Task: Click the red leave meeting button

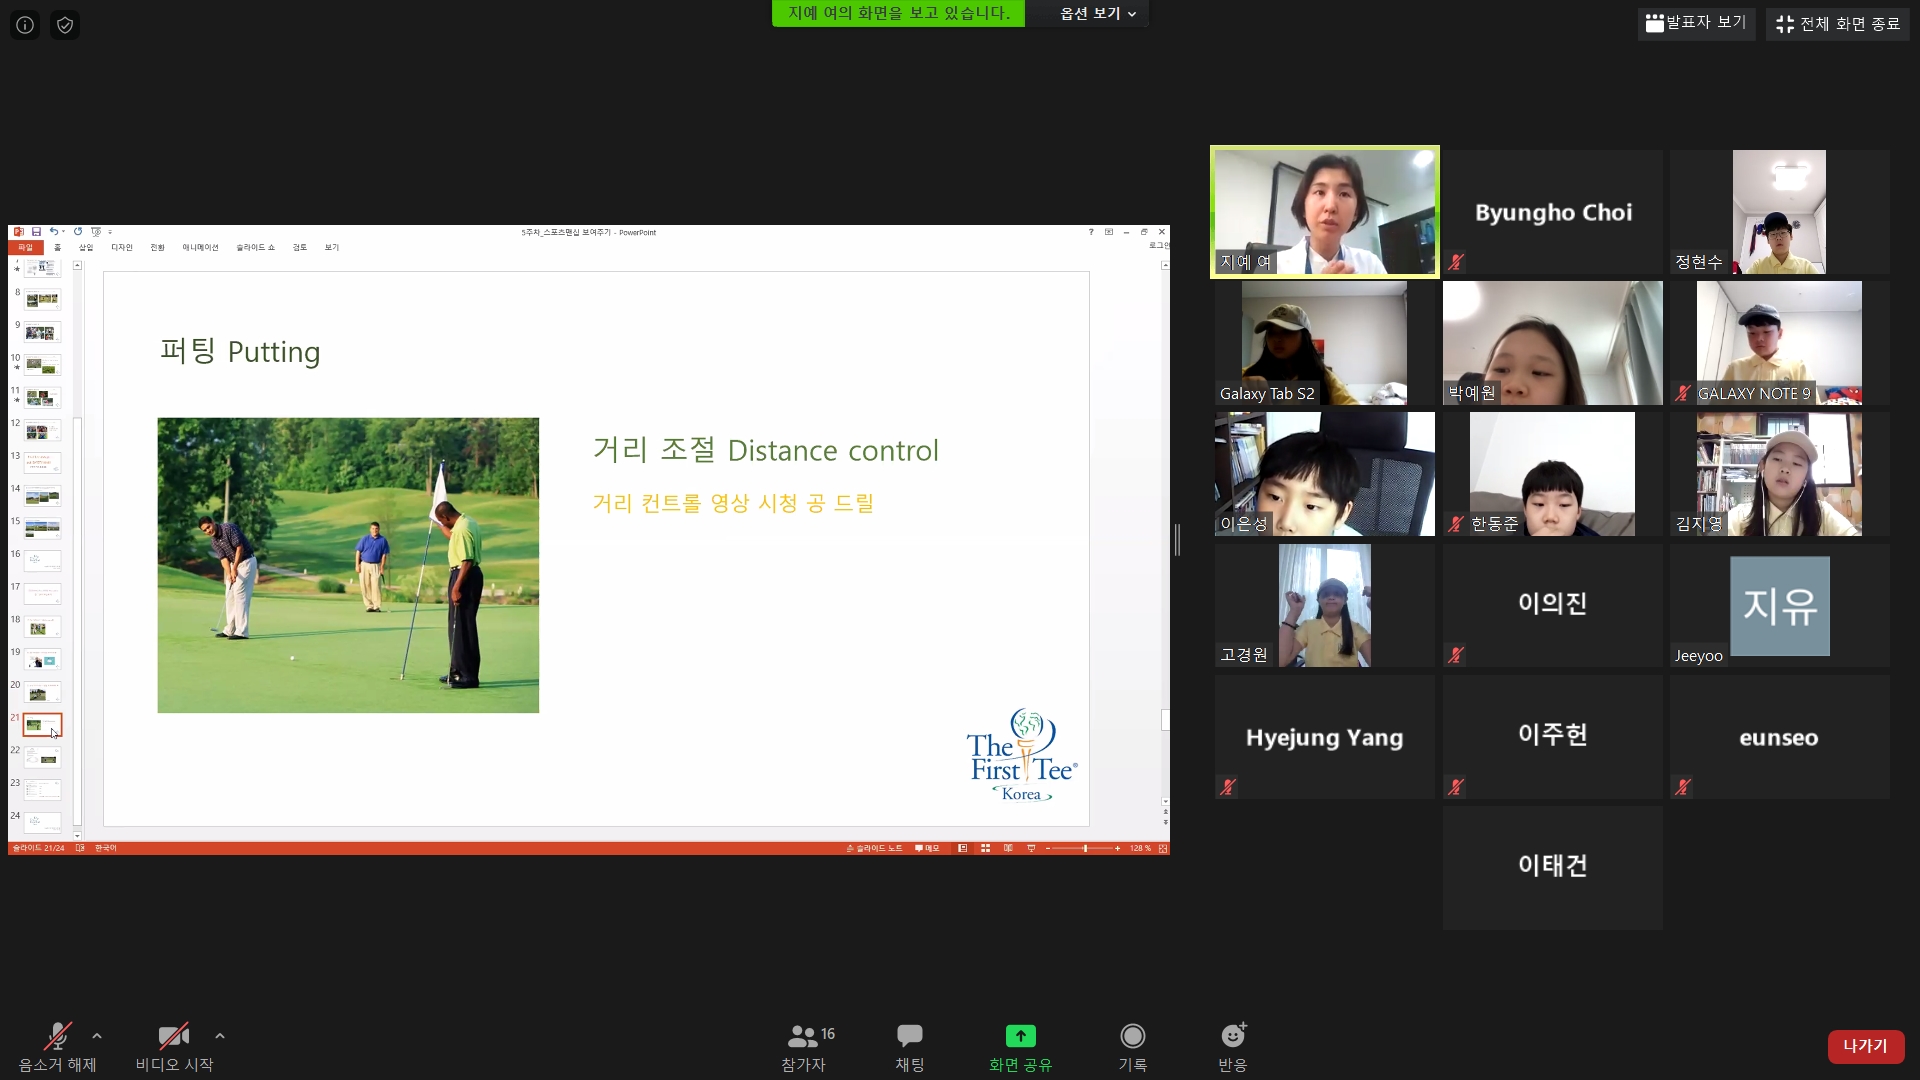Action: pos(1865,1046)
